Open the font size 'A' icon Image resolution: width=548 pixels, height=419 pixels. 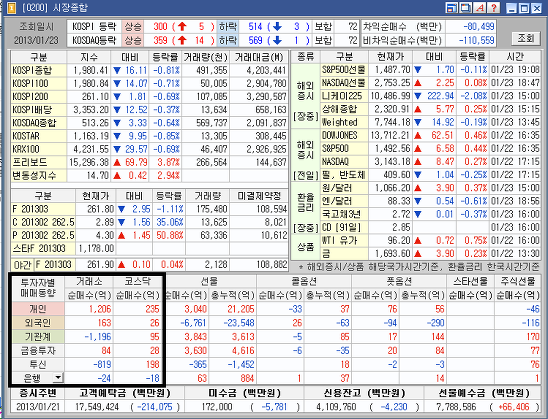[x=480, y=8]
